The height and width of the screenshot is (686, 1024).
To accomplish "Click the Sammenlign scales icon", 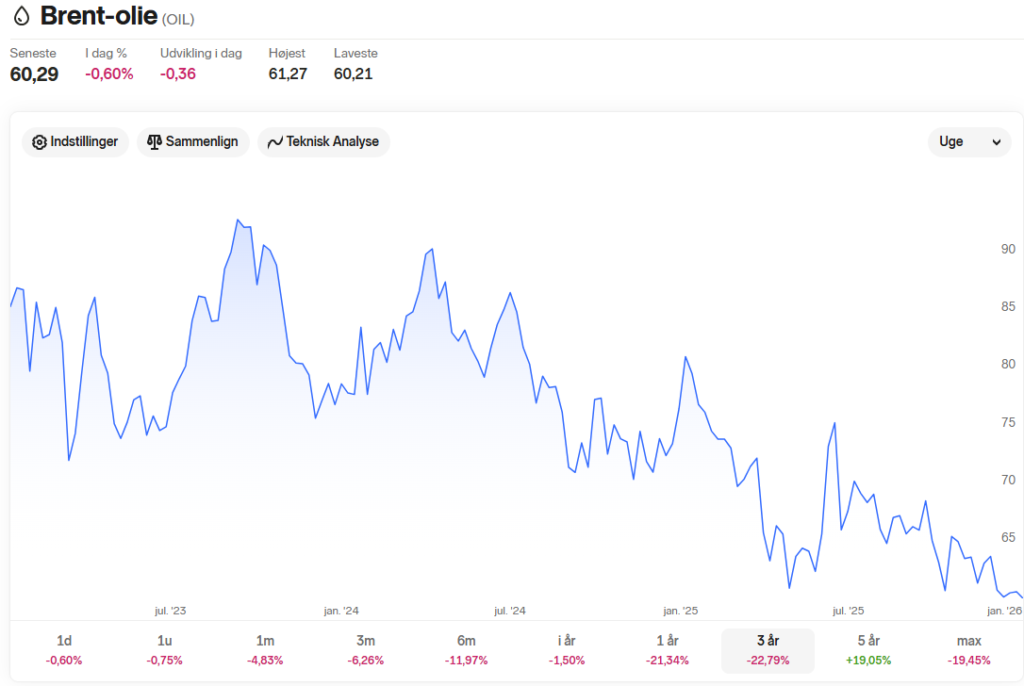I will (154, 142).
